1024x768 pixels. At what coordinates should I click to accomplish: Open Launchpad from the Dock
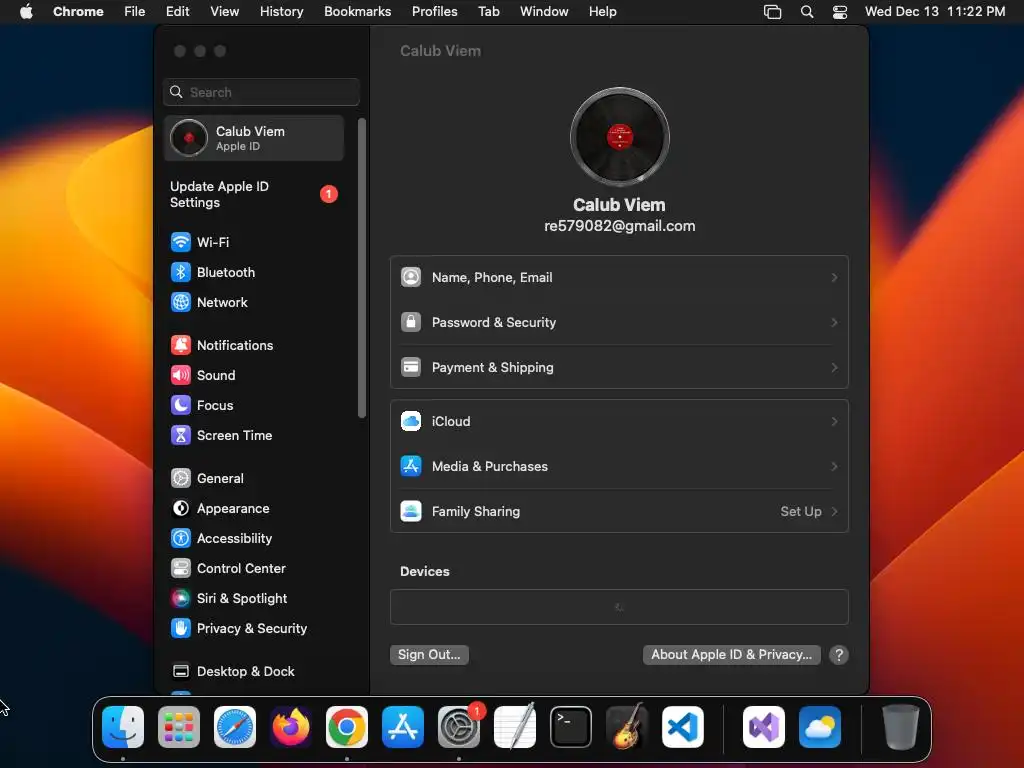pos(179,727)
